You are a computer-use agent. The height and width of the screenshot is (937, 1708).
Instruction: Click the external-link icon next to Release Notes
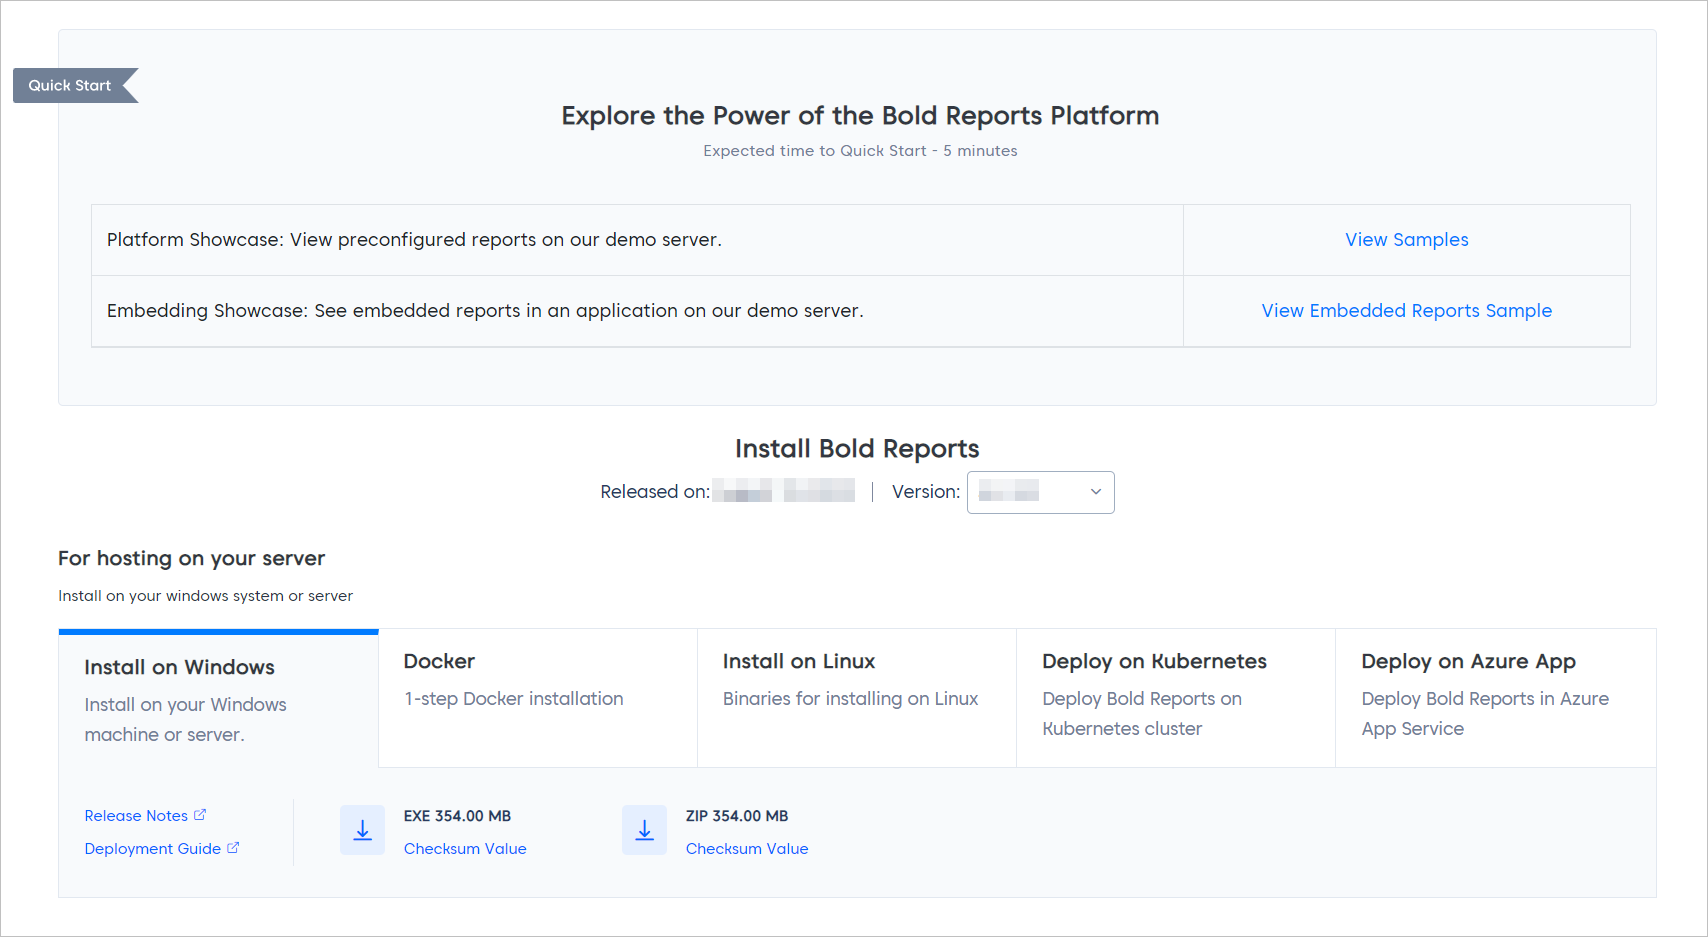click(x=202, y=814)
